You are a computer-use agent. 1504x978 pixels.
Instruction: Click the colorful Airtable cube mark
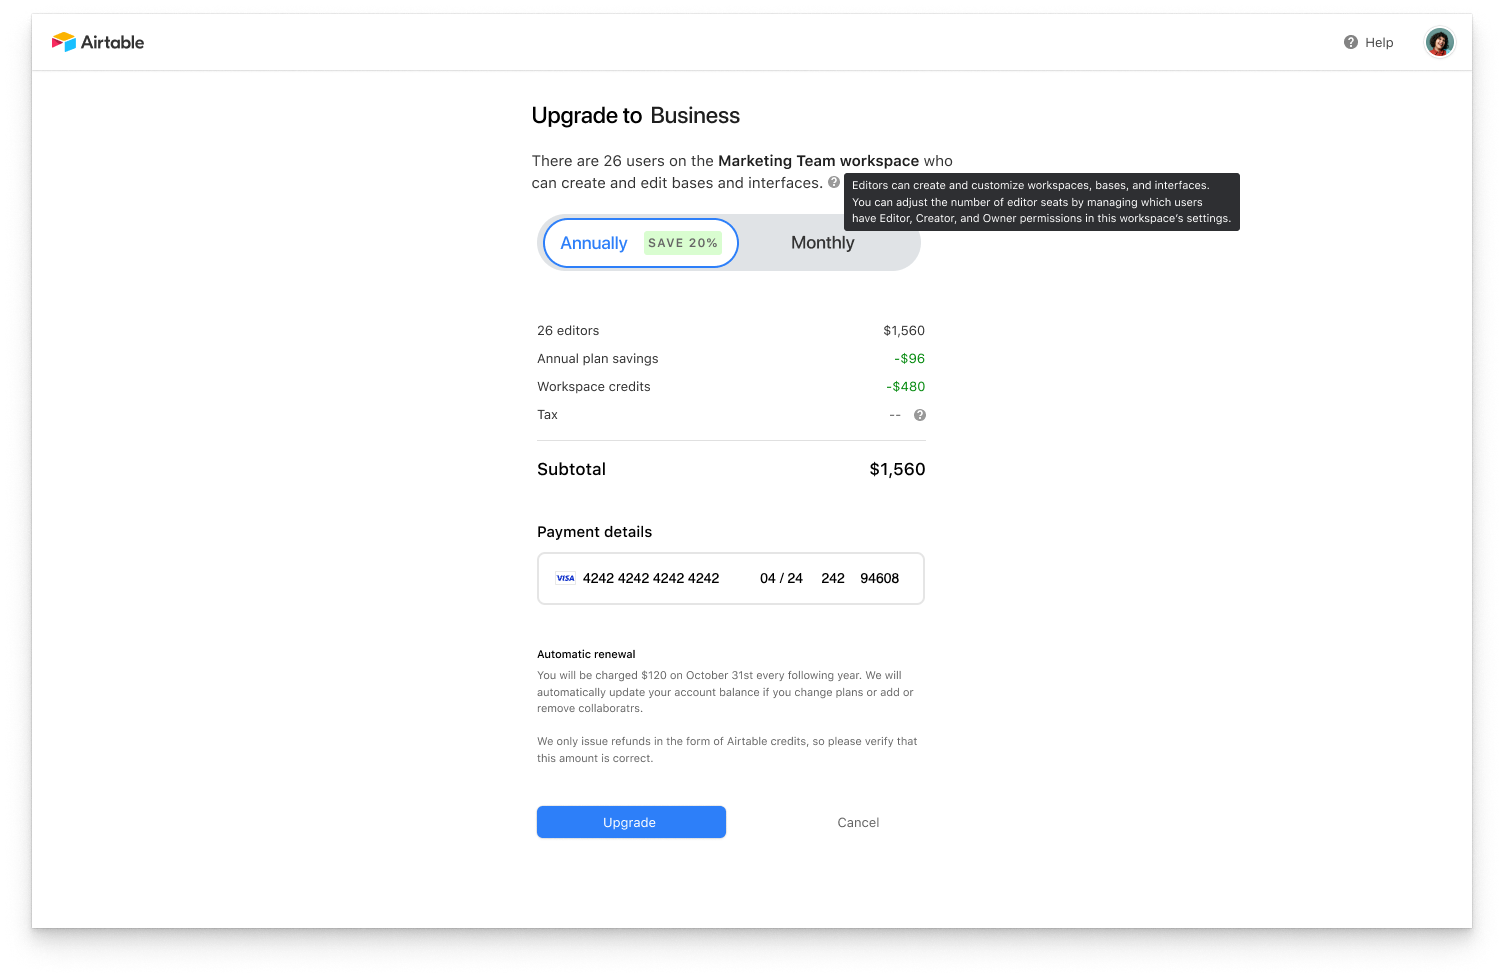tap(62, 42)
